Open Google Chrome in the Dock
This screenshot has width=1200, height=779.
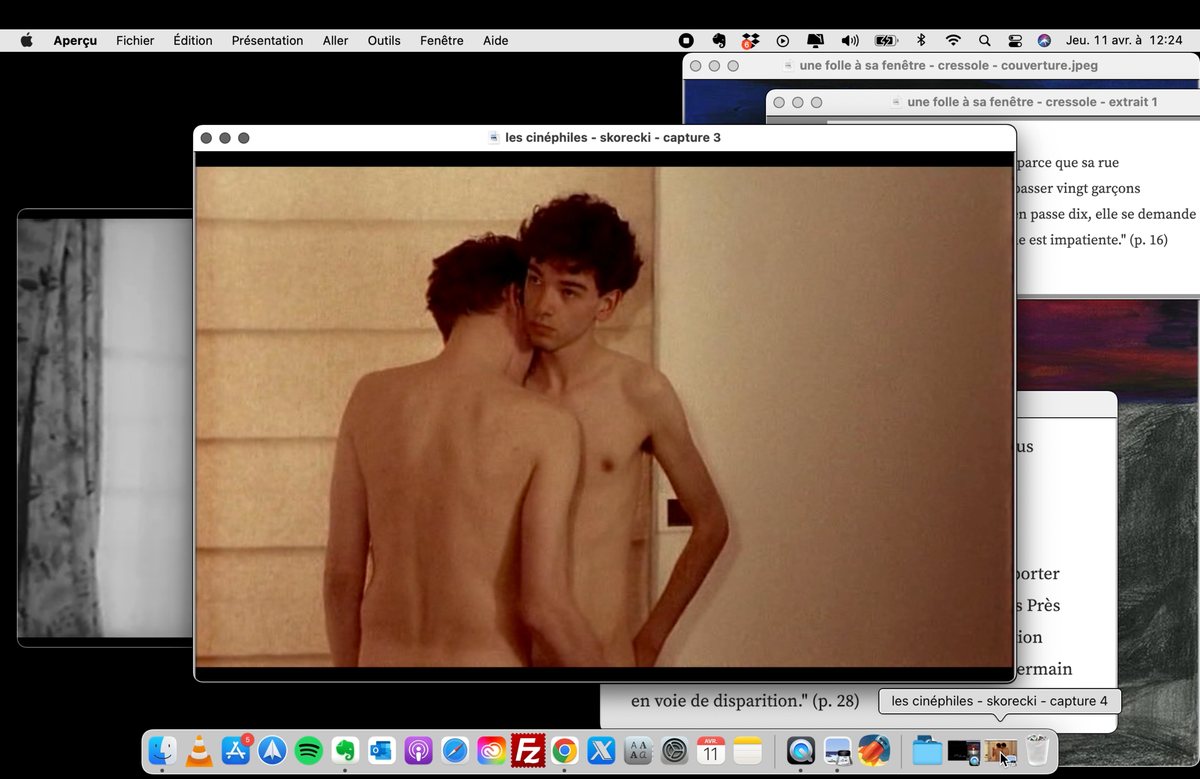[564, 750]
